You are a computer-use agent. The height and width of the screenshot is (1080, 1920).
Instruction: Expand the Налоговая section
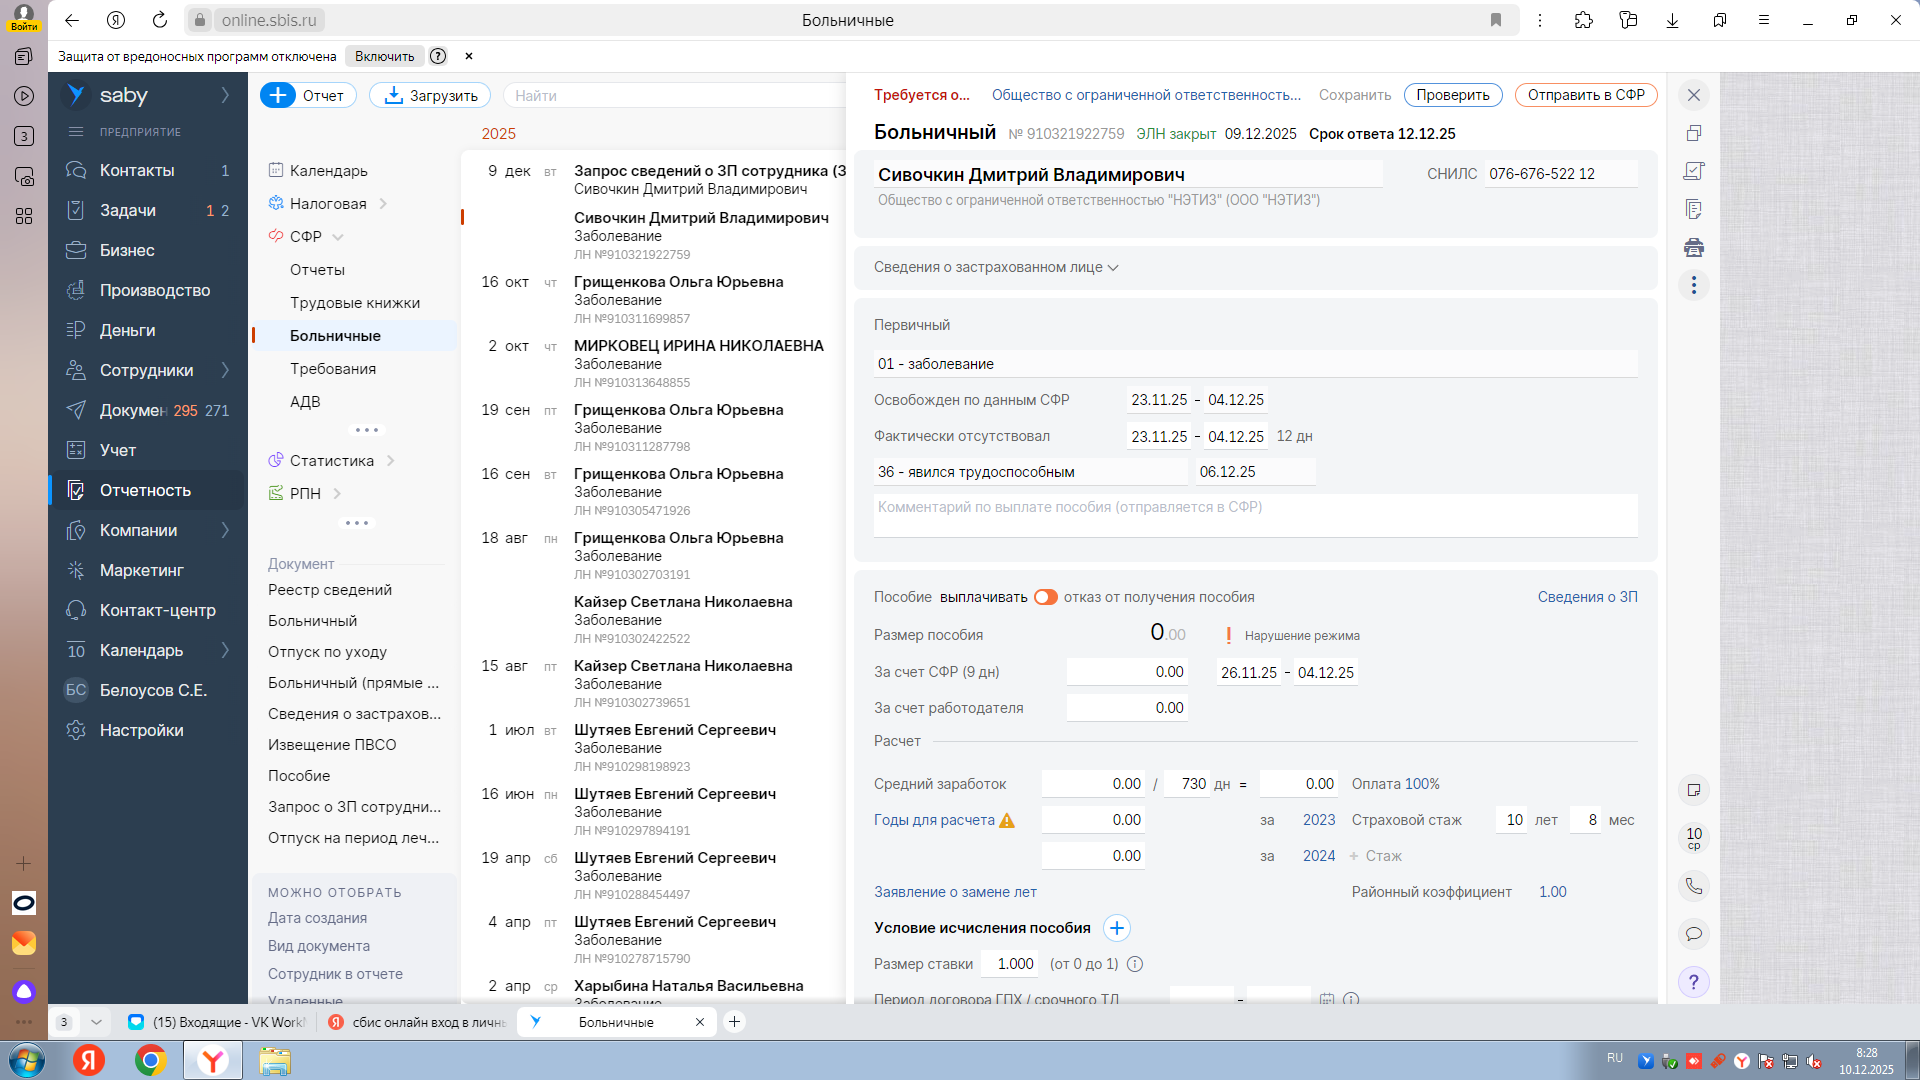tap(383, 204)
